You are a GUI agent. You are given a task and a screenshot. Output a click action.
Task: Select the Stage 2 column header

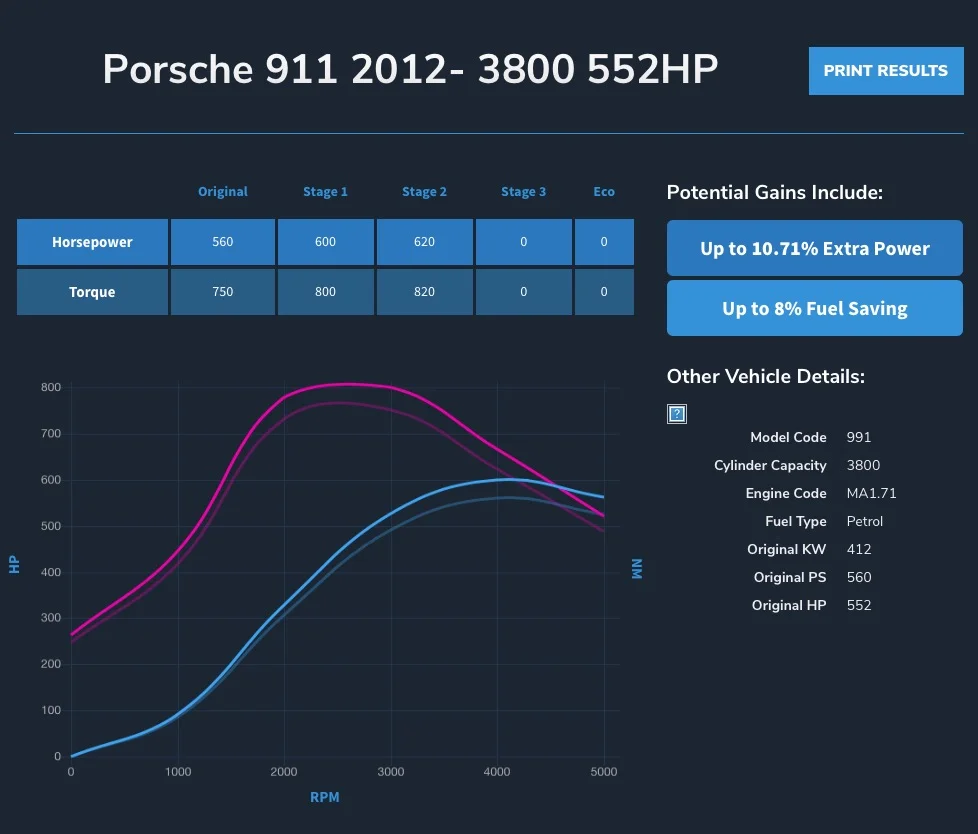(x=424, y=192)
